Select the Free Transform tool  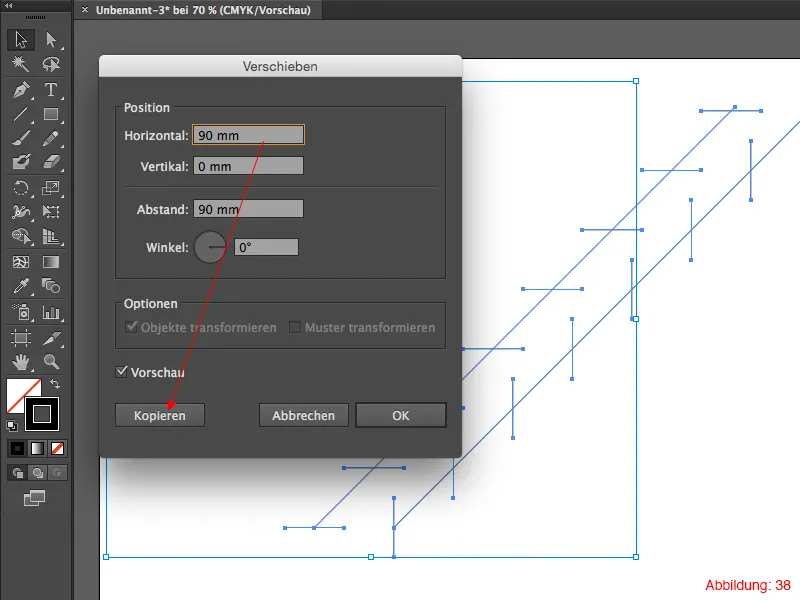tap(51, 212)
